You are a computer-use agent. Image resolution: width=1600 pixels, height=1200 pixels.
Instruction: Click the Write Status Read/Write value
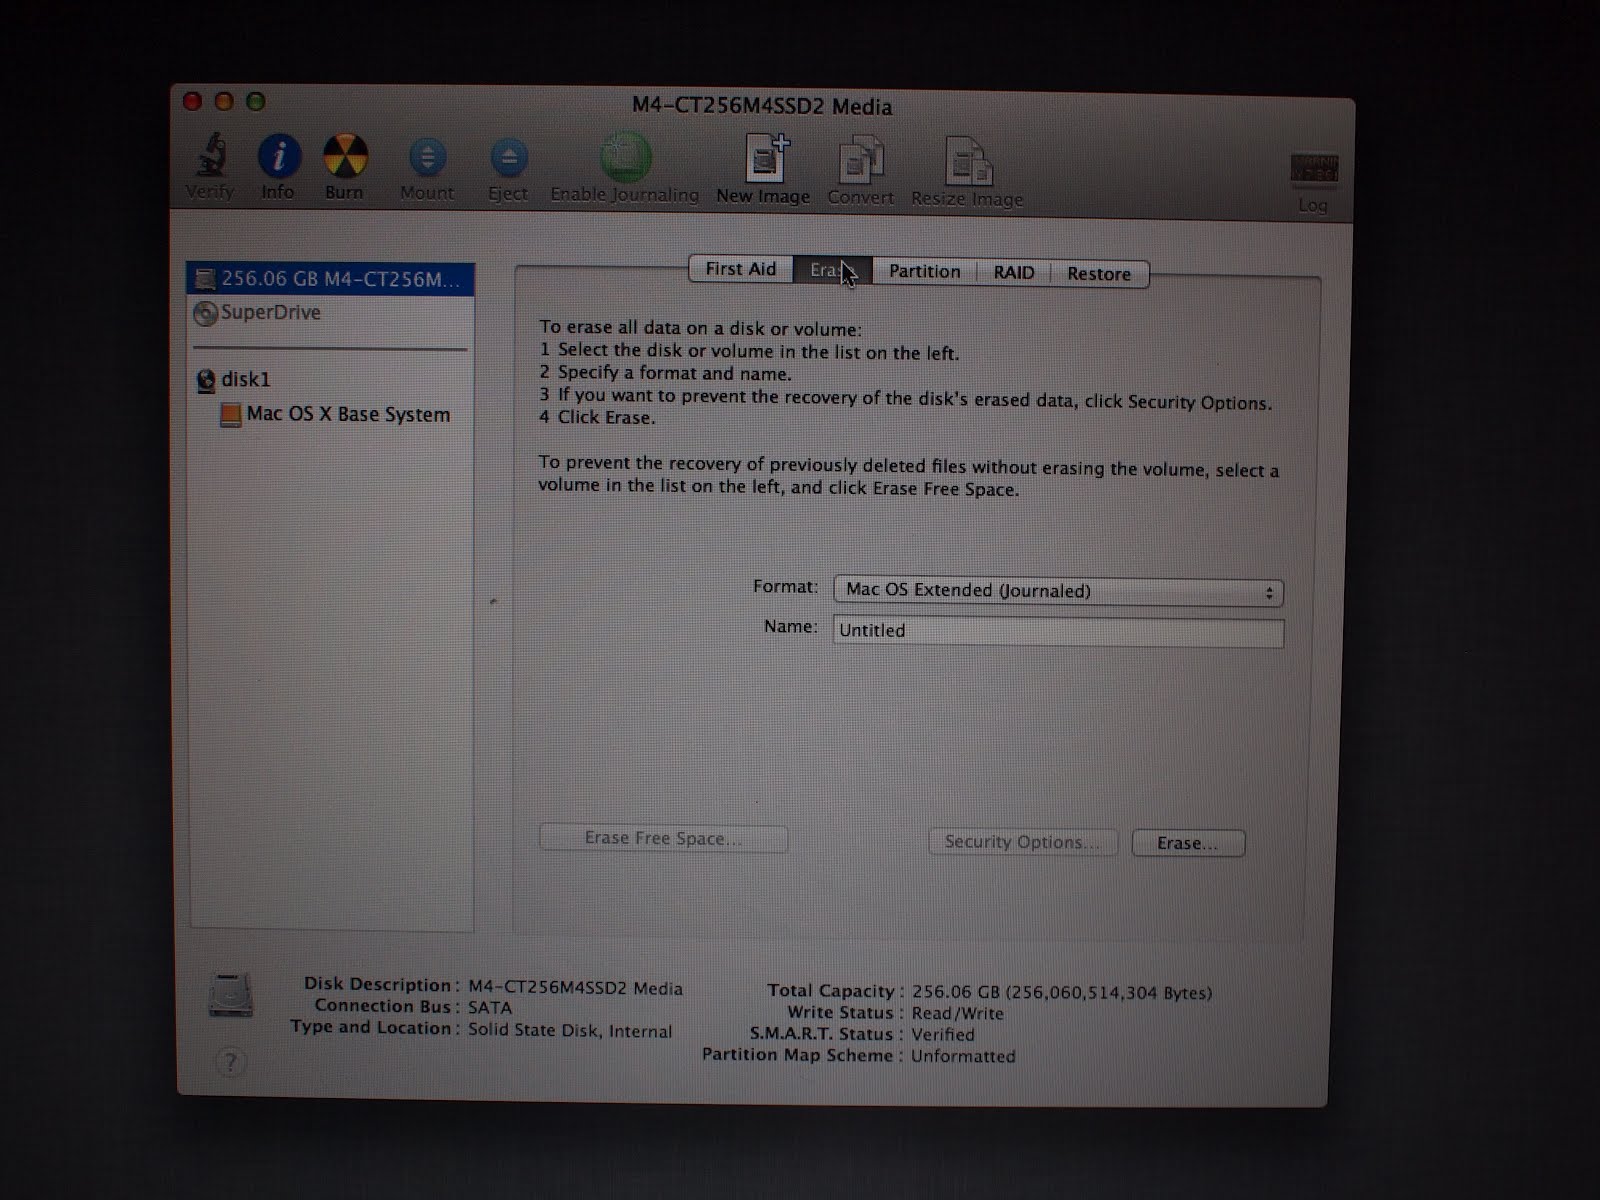[957, 1014]
